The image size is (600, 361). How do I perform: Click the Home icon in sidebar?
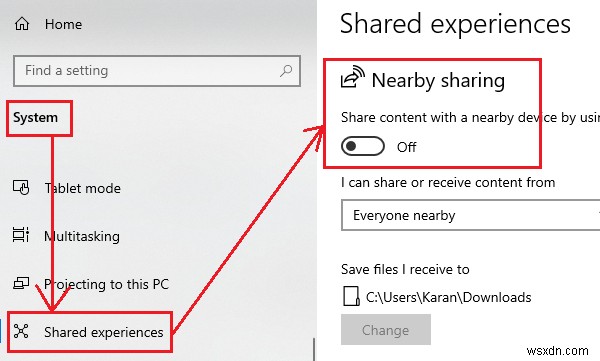tap(22, 24)
